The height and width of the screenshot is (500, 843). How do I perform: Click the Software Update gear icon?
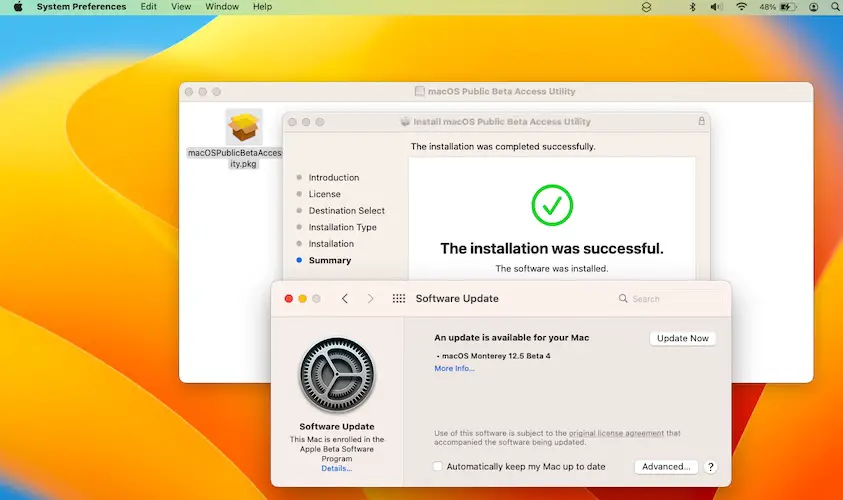[336, 374]
